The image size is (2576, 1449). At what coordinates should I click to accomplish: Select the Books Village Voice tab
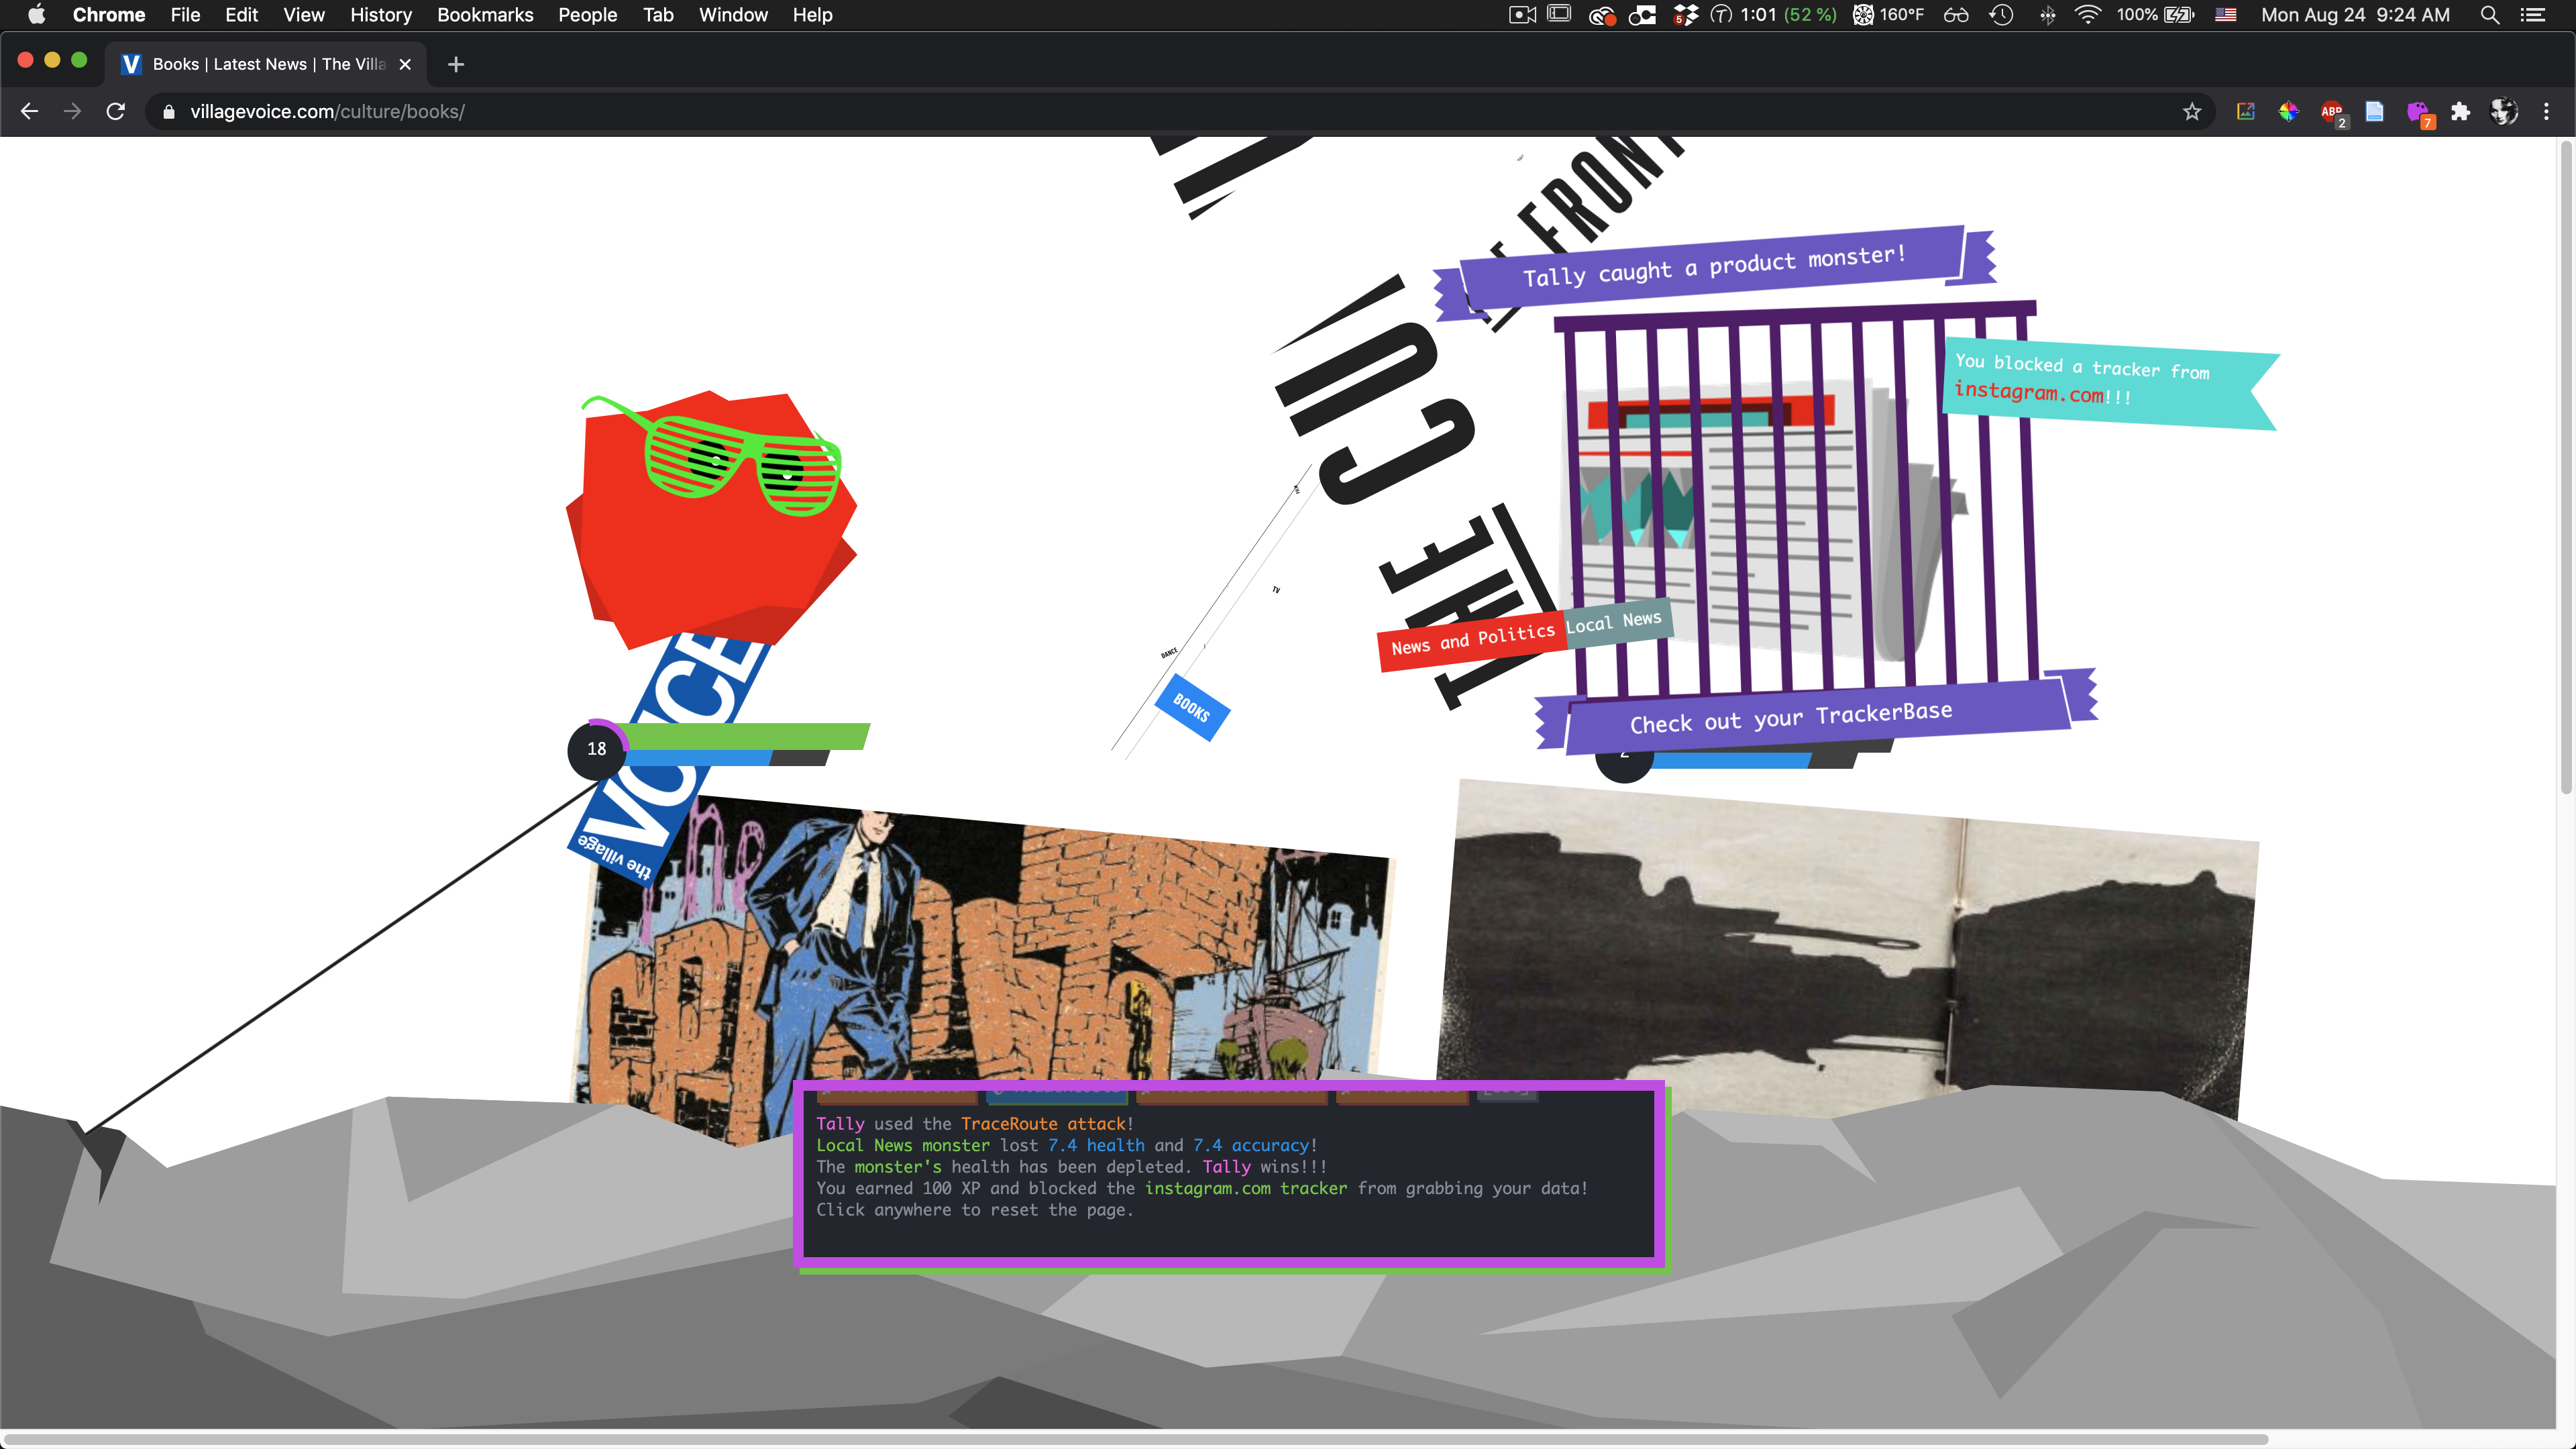pyautogui.click(x=266, y=64)
